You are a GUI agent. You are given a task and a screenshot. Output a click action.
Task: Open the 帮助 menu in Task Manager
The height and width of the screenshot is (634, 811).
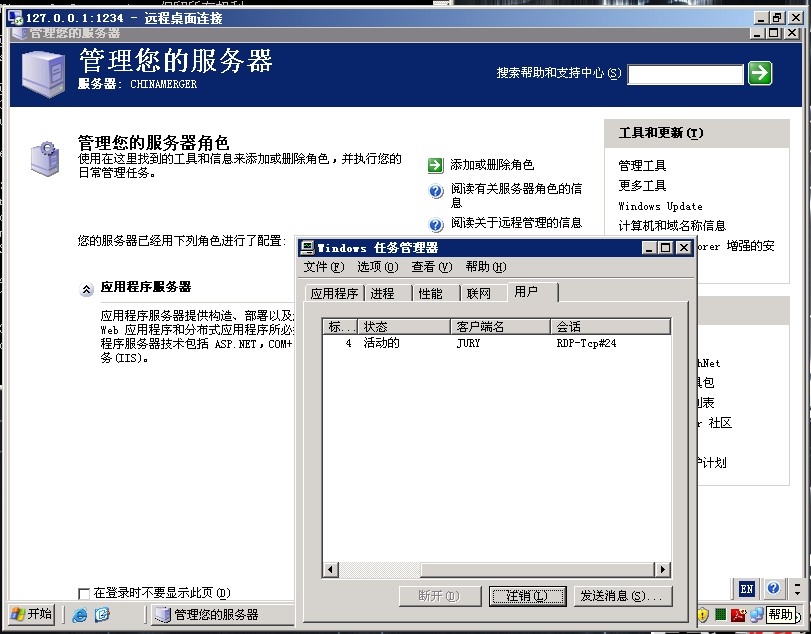486,267
